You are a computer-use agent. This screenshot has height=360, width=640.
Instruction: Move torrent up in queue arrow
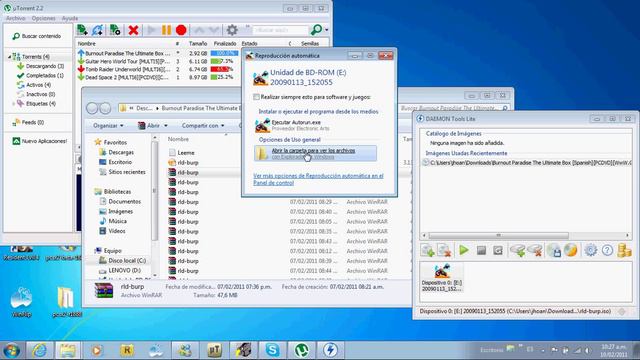coord(199,30)
